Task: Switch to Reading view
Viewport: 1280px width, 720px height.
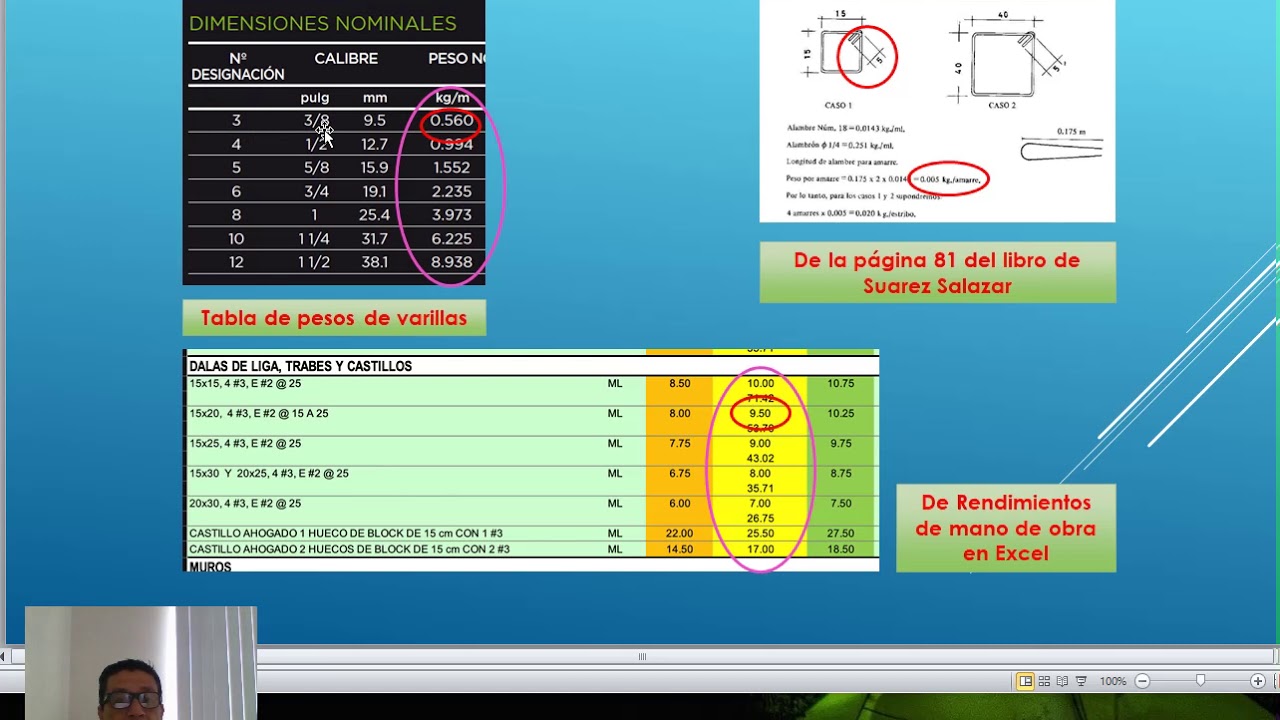Action: (x=1062, y=681)
